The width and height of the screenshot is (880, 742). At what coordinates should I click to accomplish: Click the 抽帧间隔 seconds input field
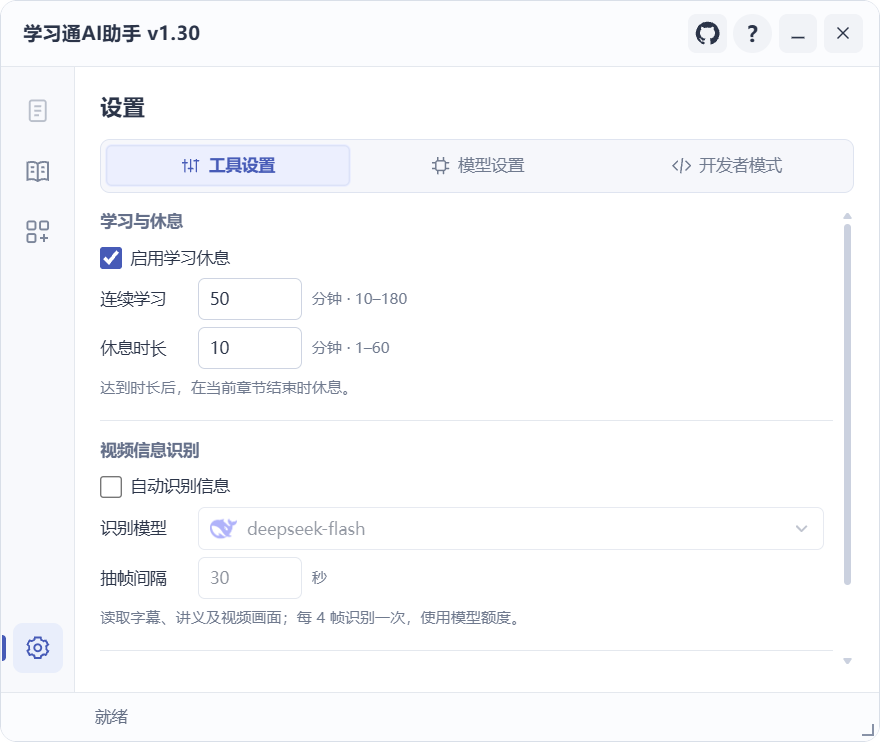(250, 578)
